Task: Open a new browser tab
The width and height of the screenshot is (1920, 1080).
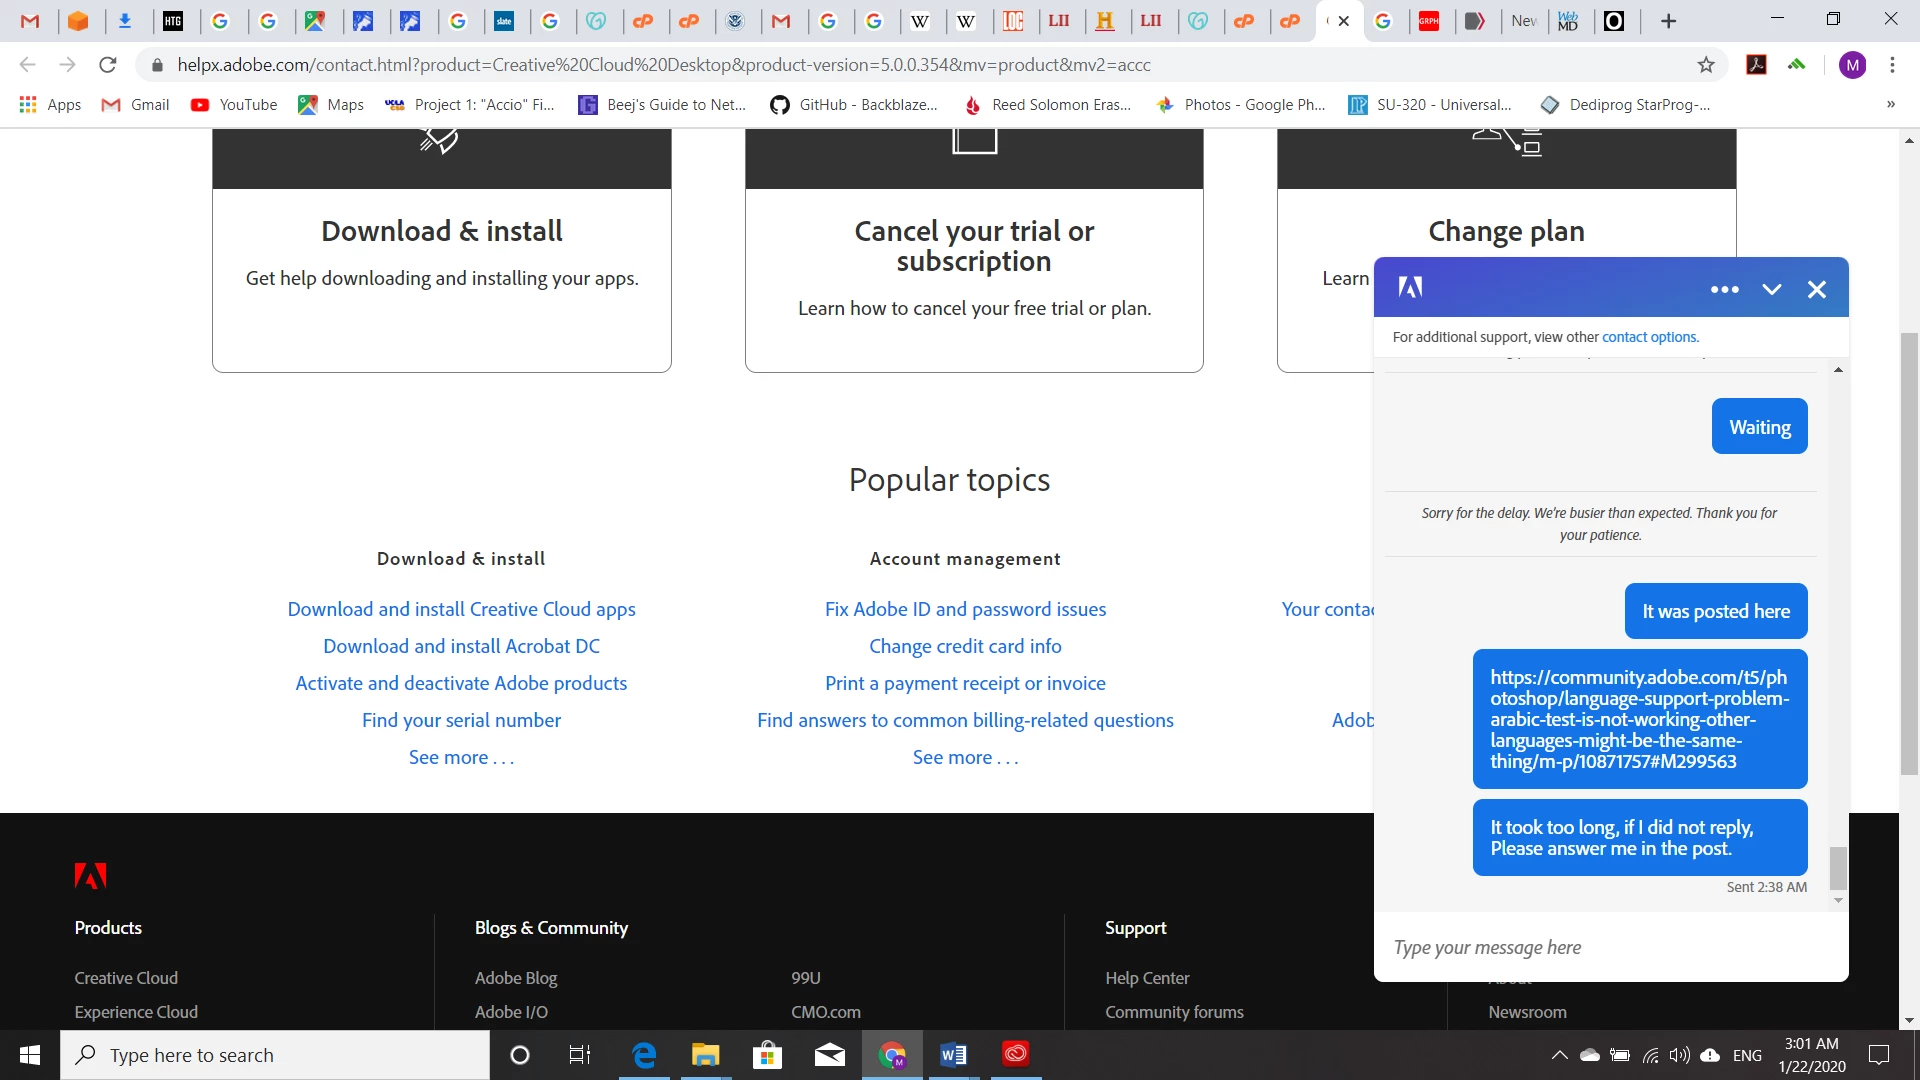Action: pos(1668,21)
